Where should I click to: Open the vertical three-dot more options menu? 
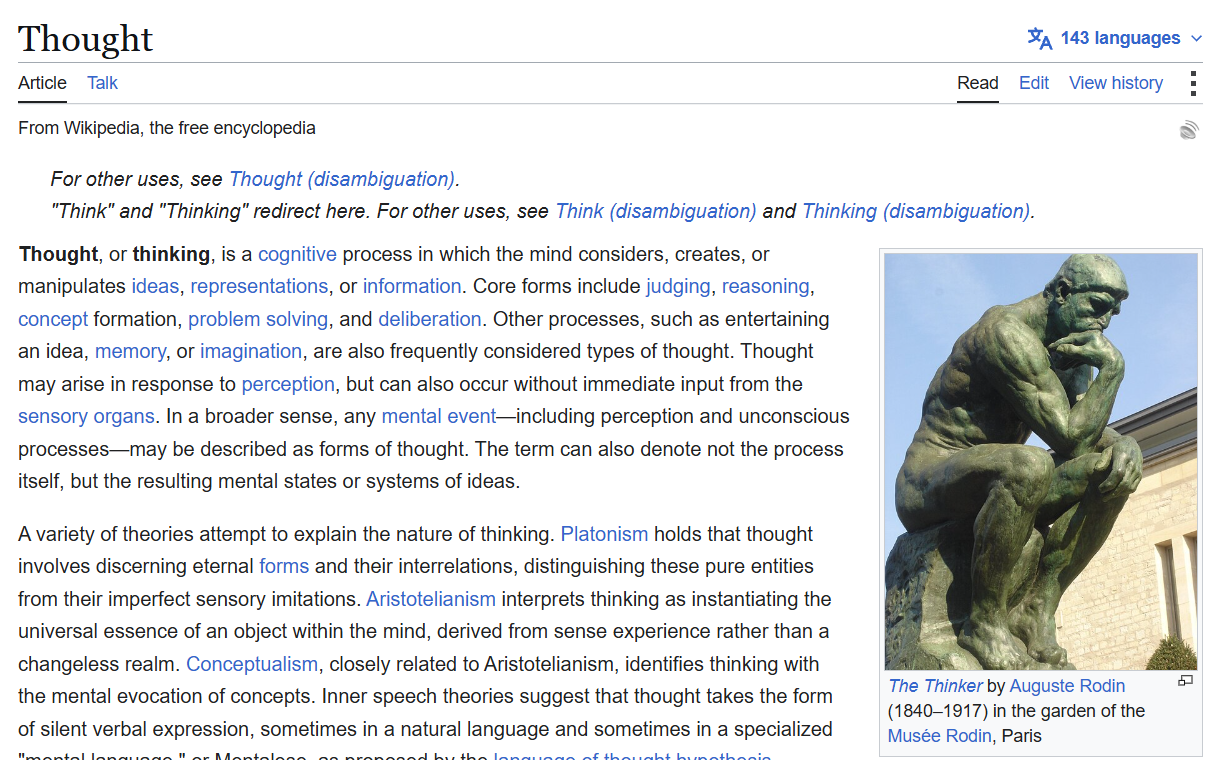(1192, 83)
